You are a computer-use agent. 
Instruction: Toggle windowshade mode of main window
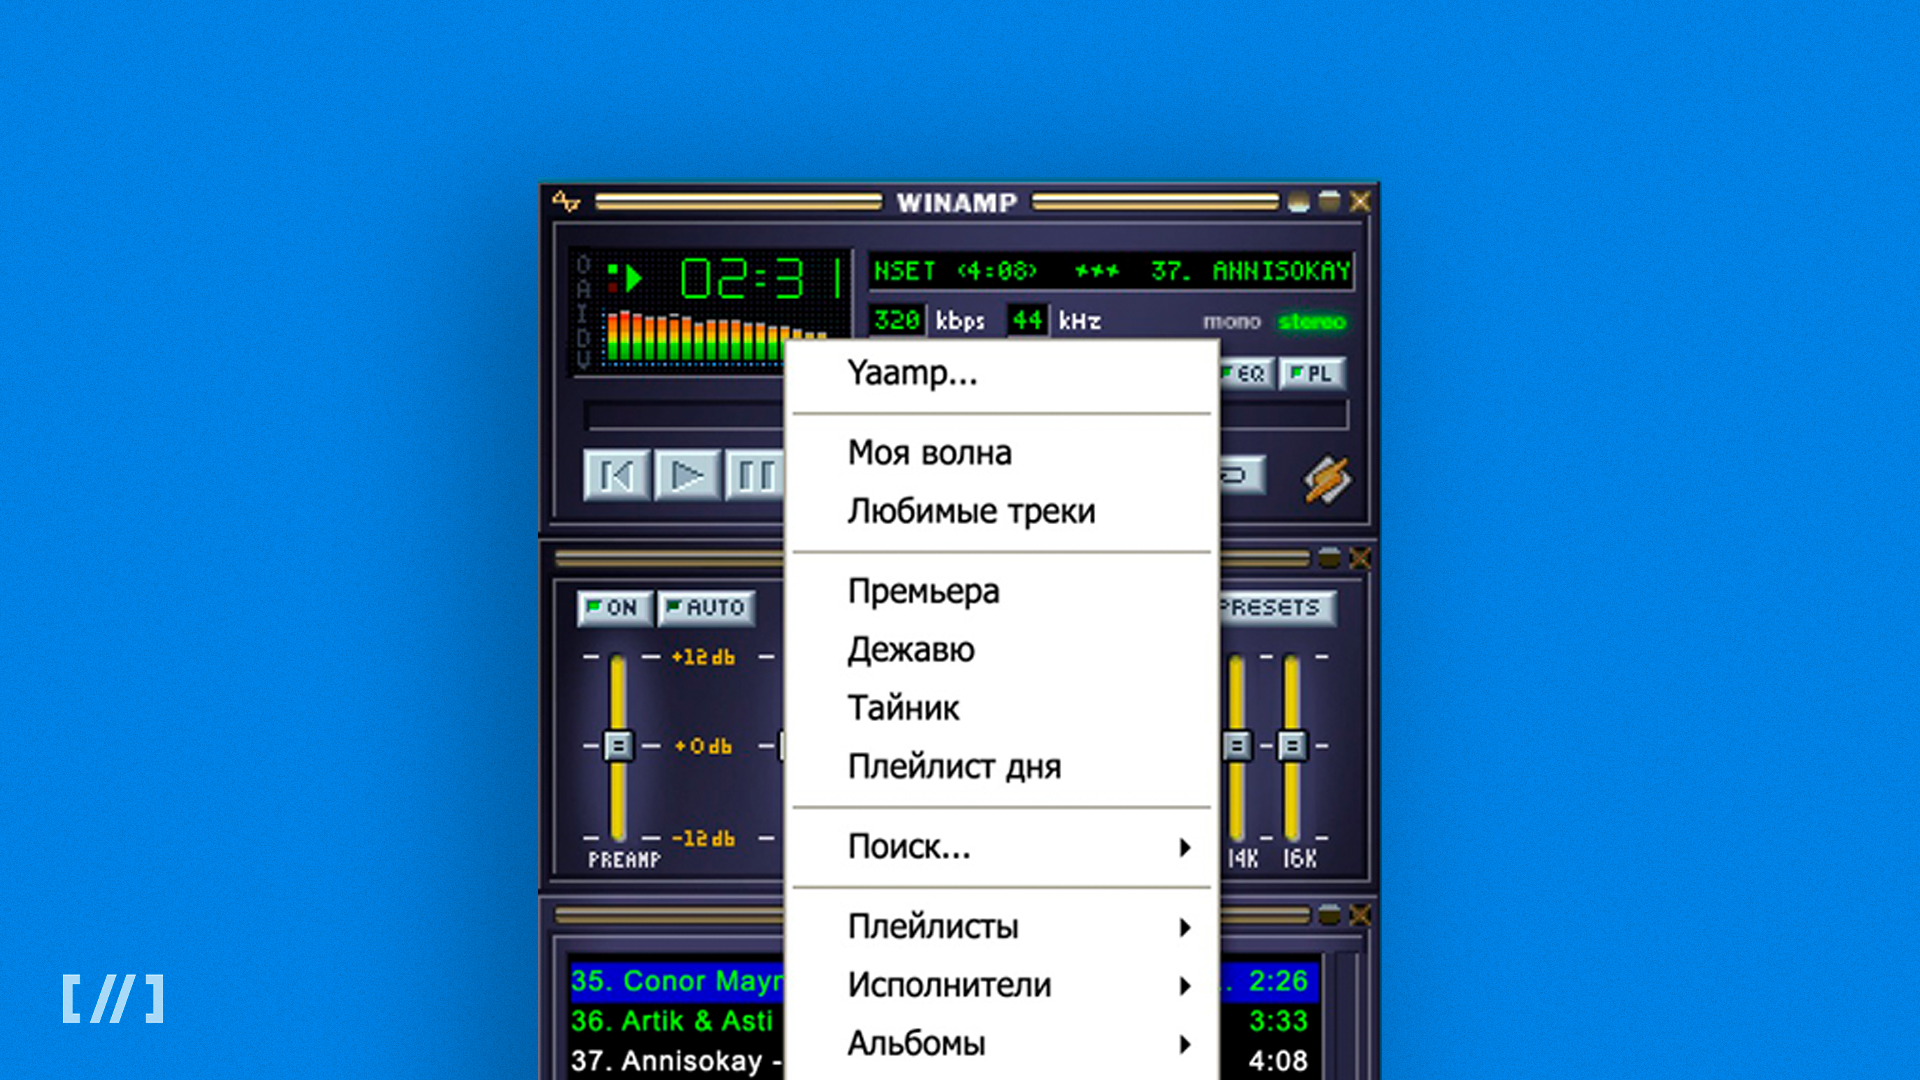point(1329,202)
